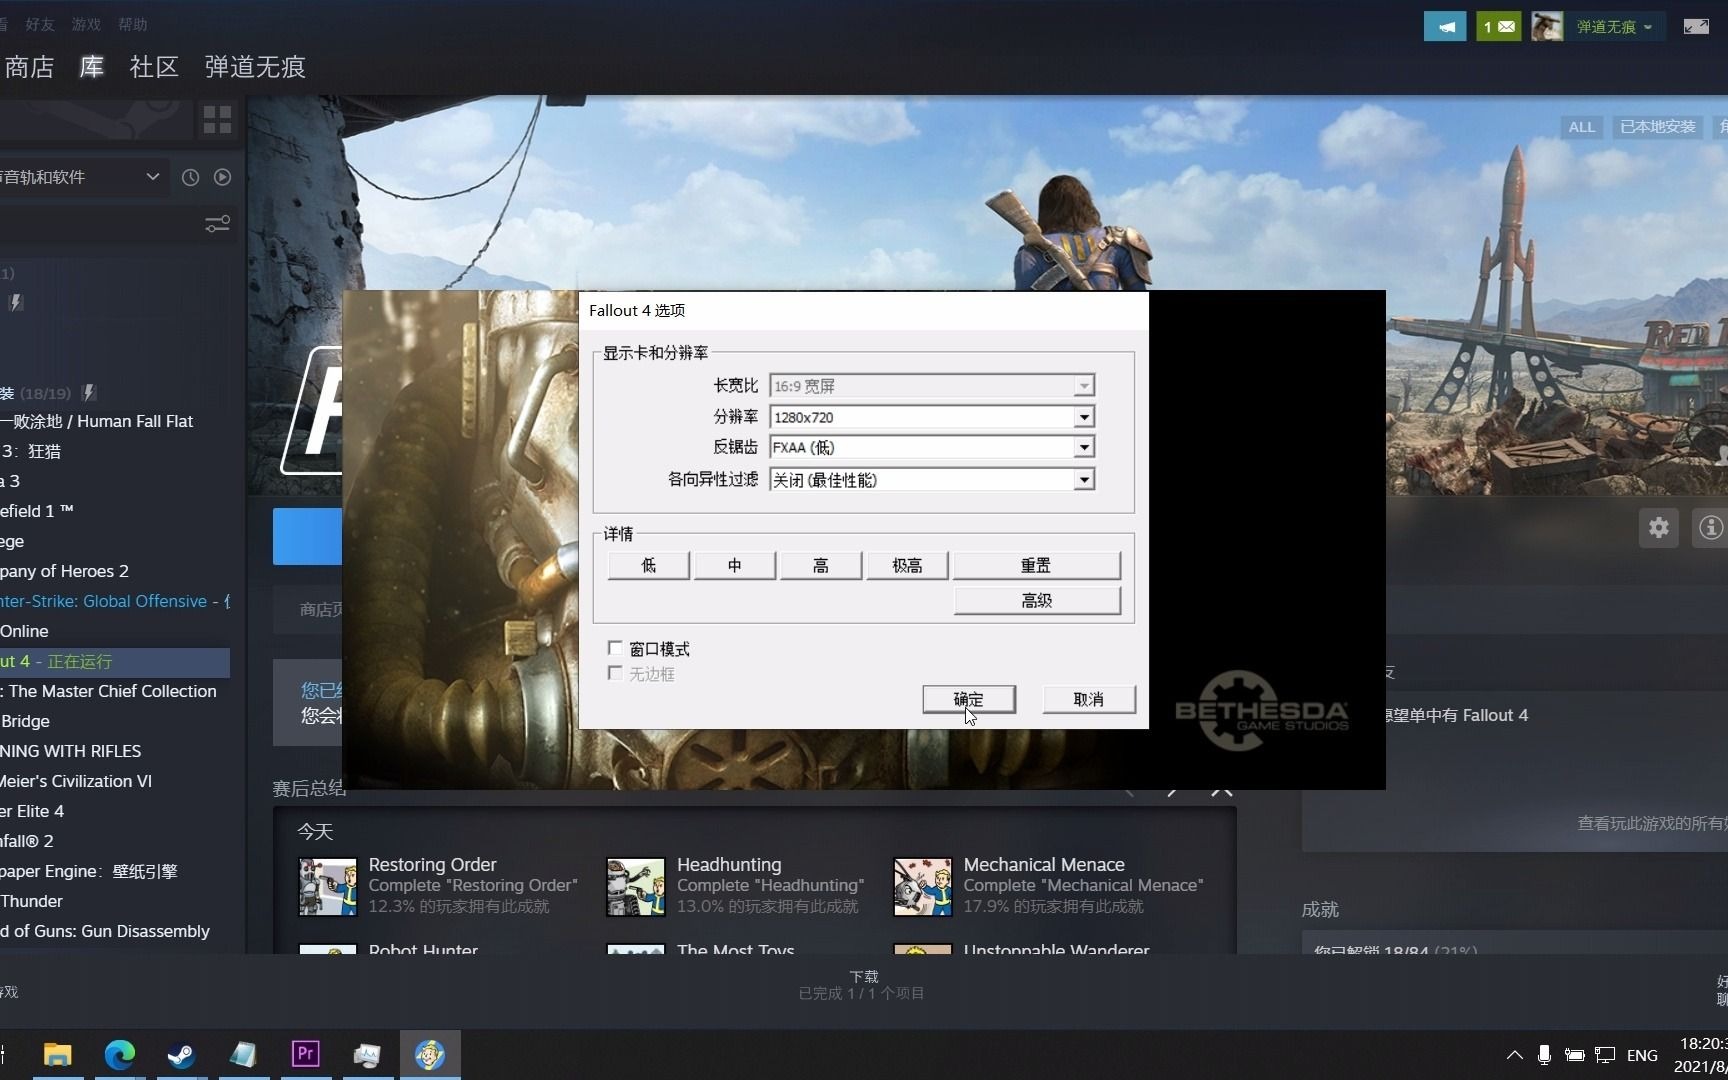Image resolution: width=1728 pixels, height=1080 pixels.
Task: Expand the library category dropdown
Action: (82, 177)
